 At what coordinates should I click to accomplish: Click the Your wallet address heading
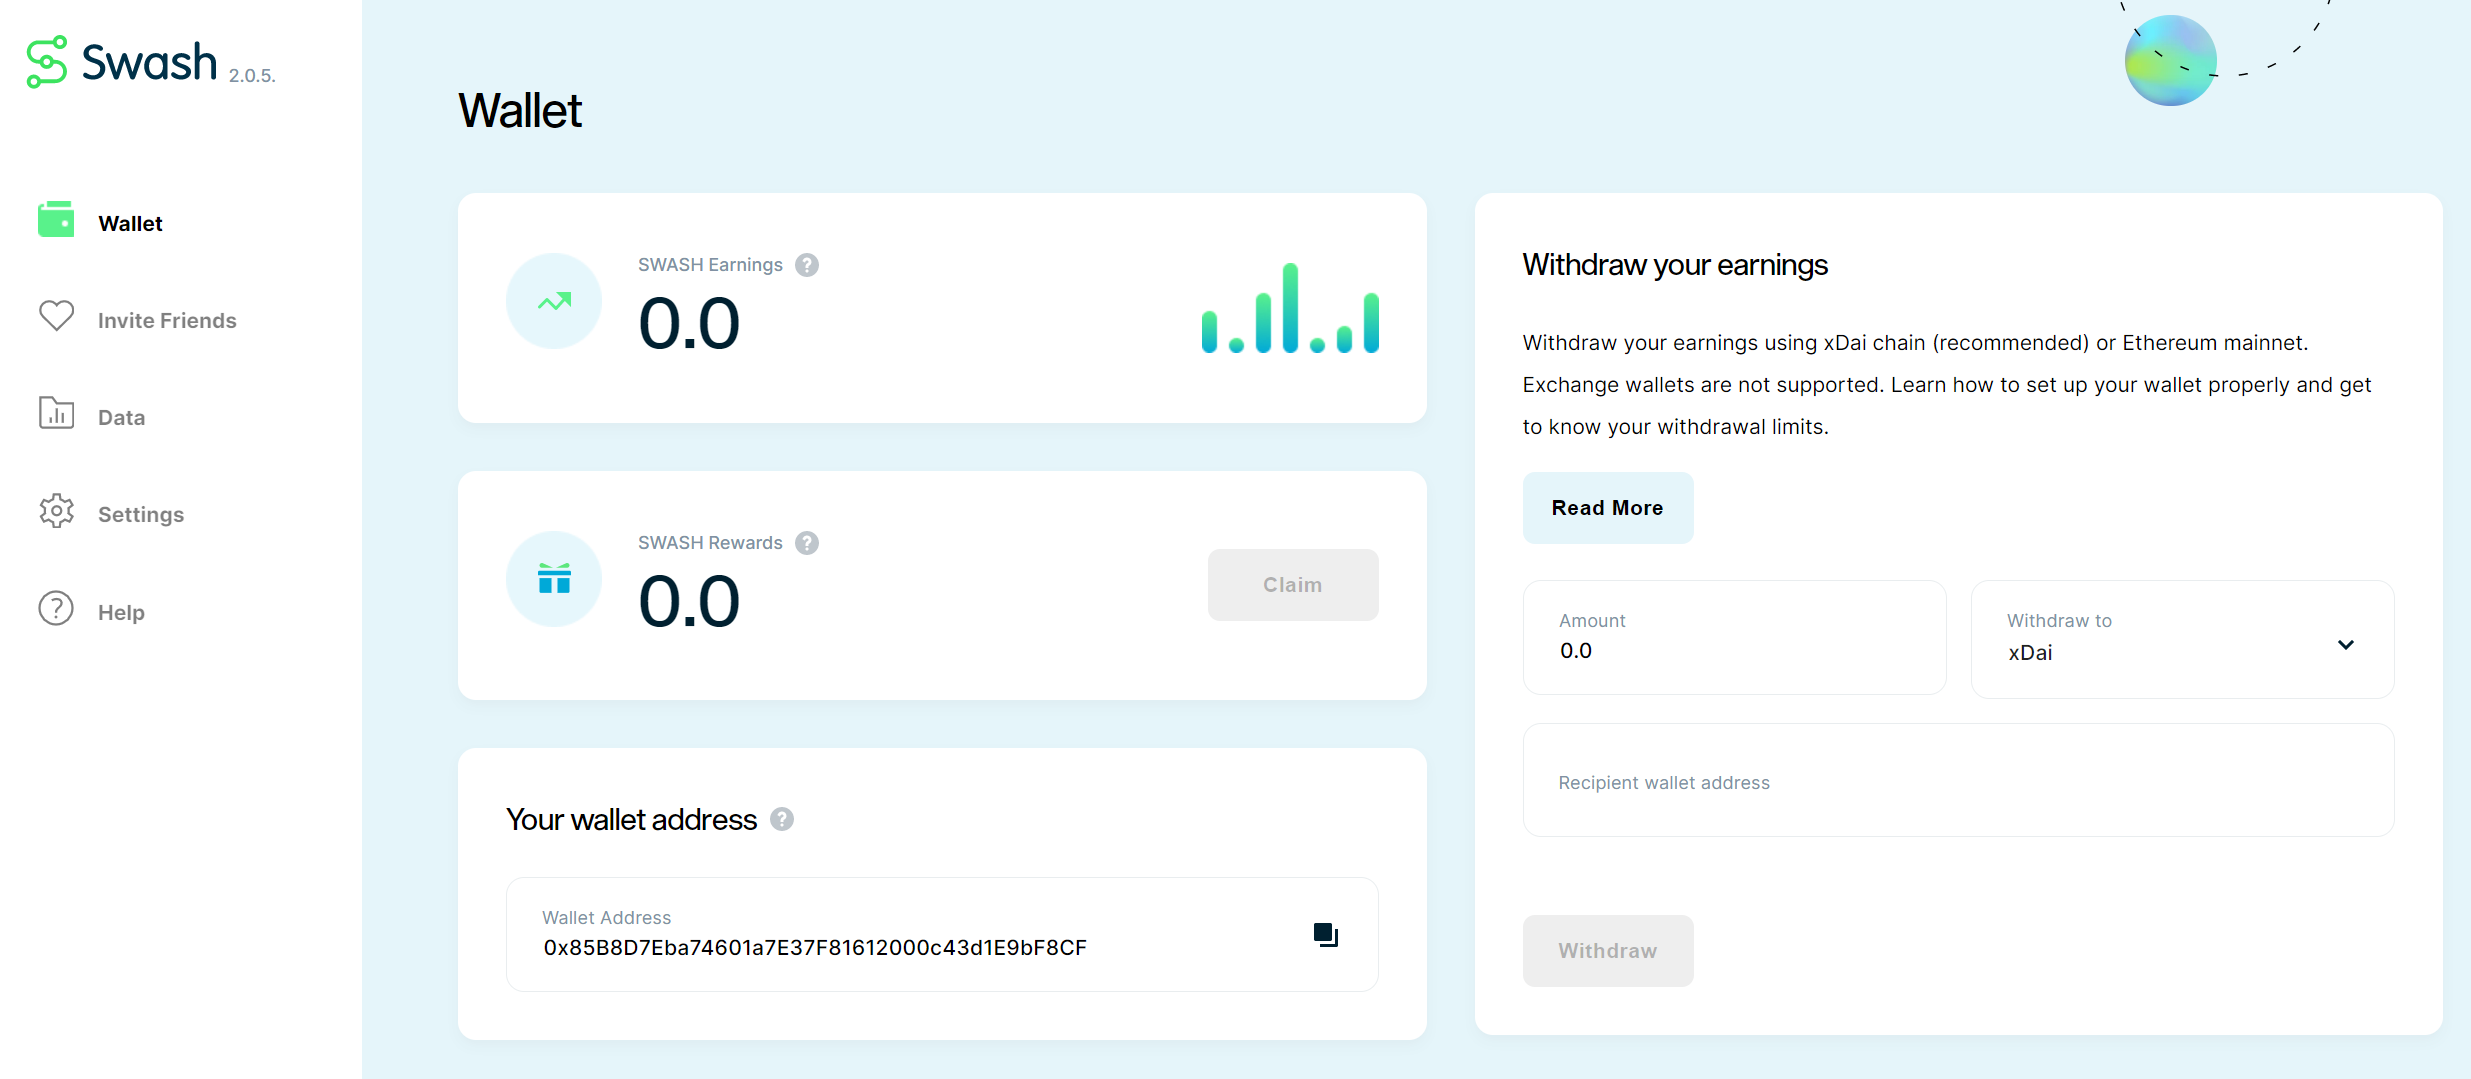pos(631,820)
